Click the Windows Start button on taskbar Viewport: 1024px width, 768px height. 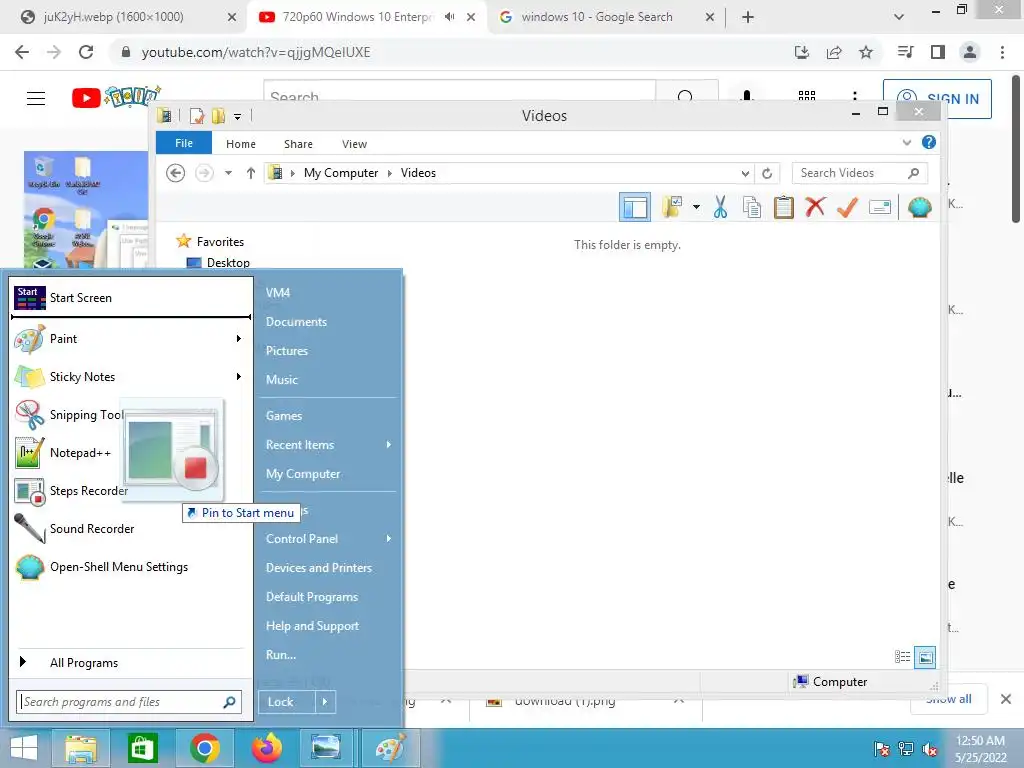23,748
